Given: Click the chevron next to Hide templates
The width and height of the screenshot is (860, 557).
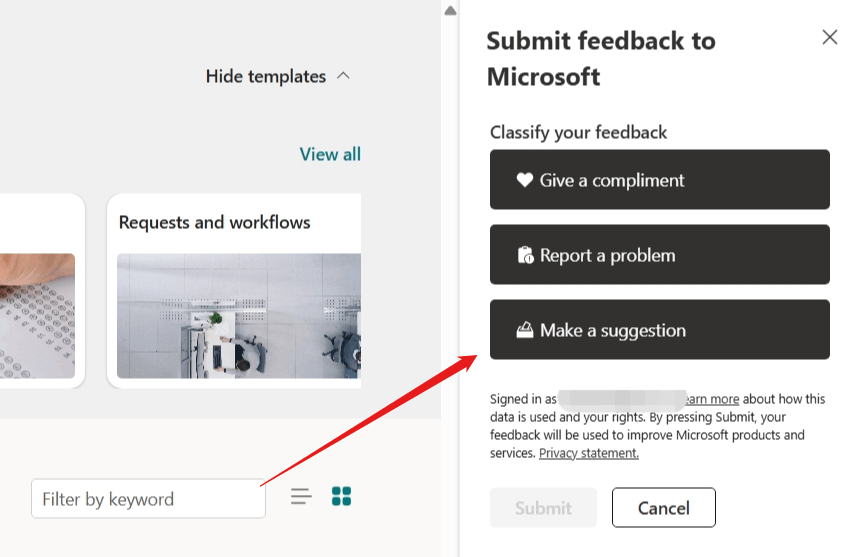Looking at the screenshot, I should 343,76.
